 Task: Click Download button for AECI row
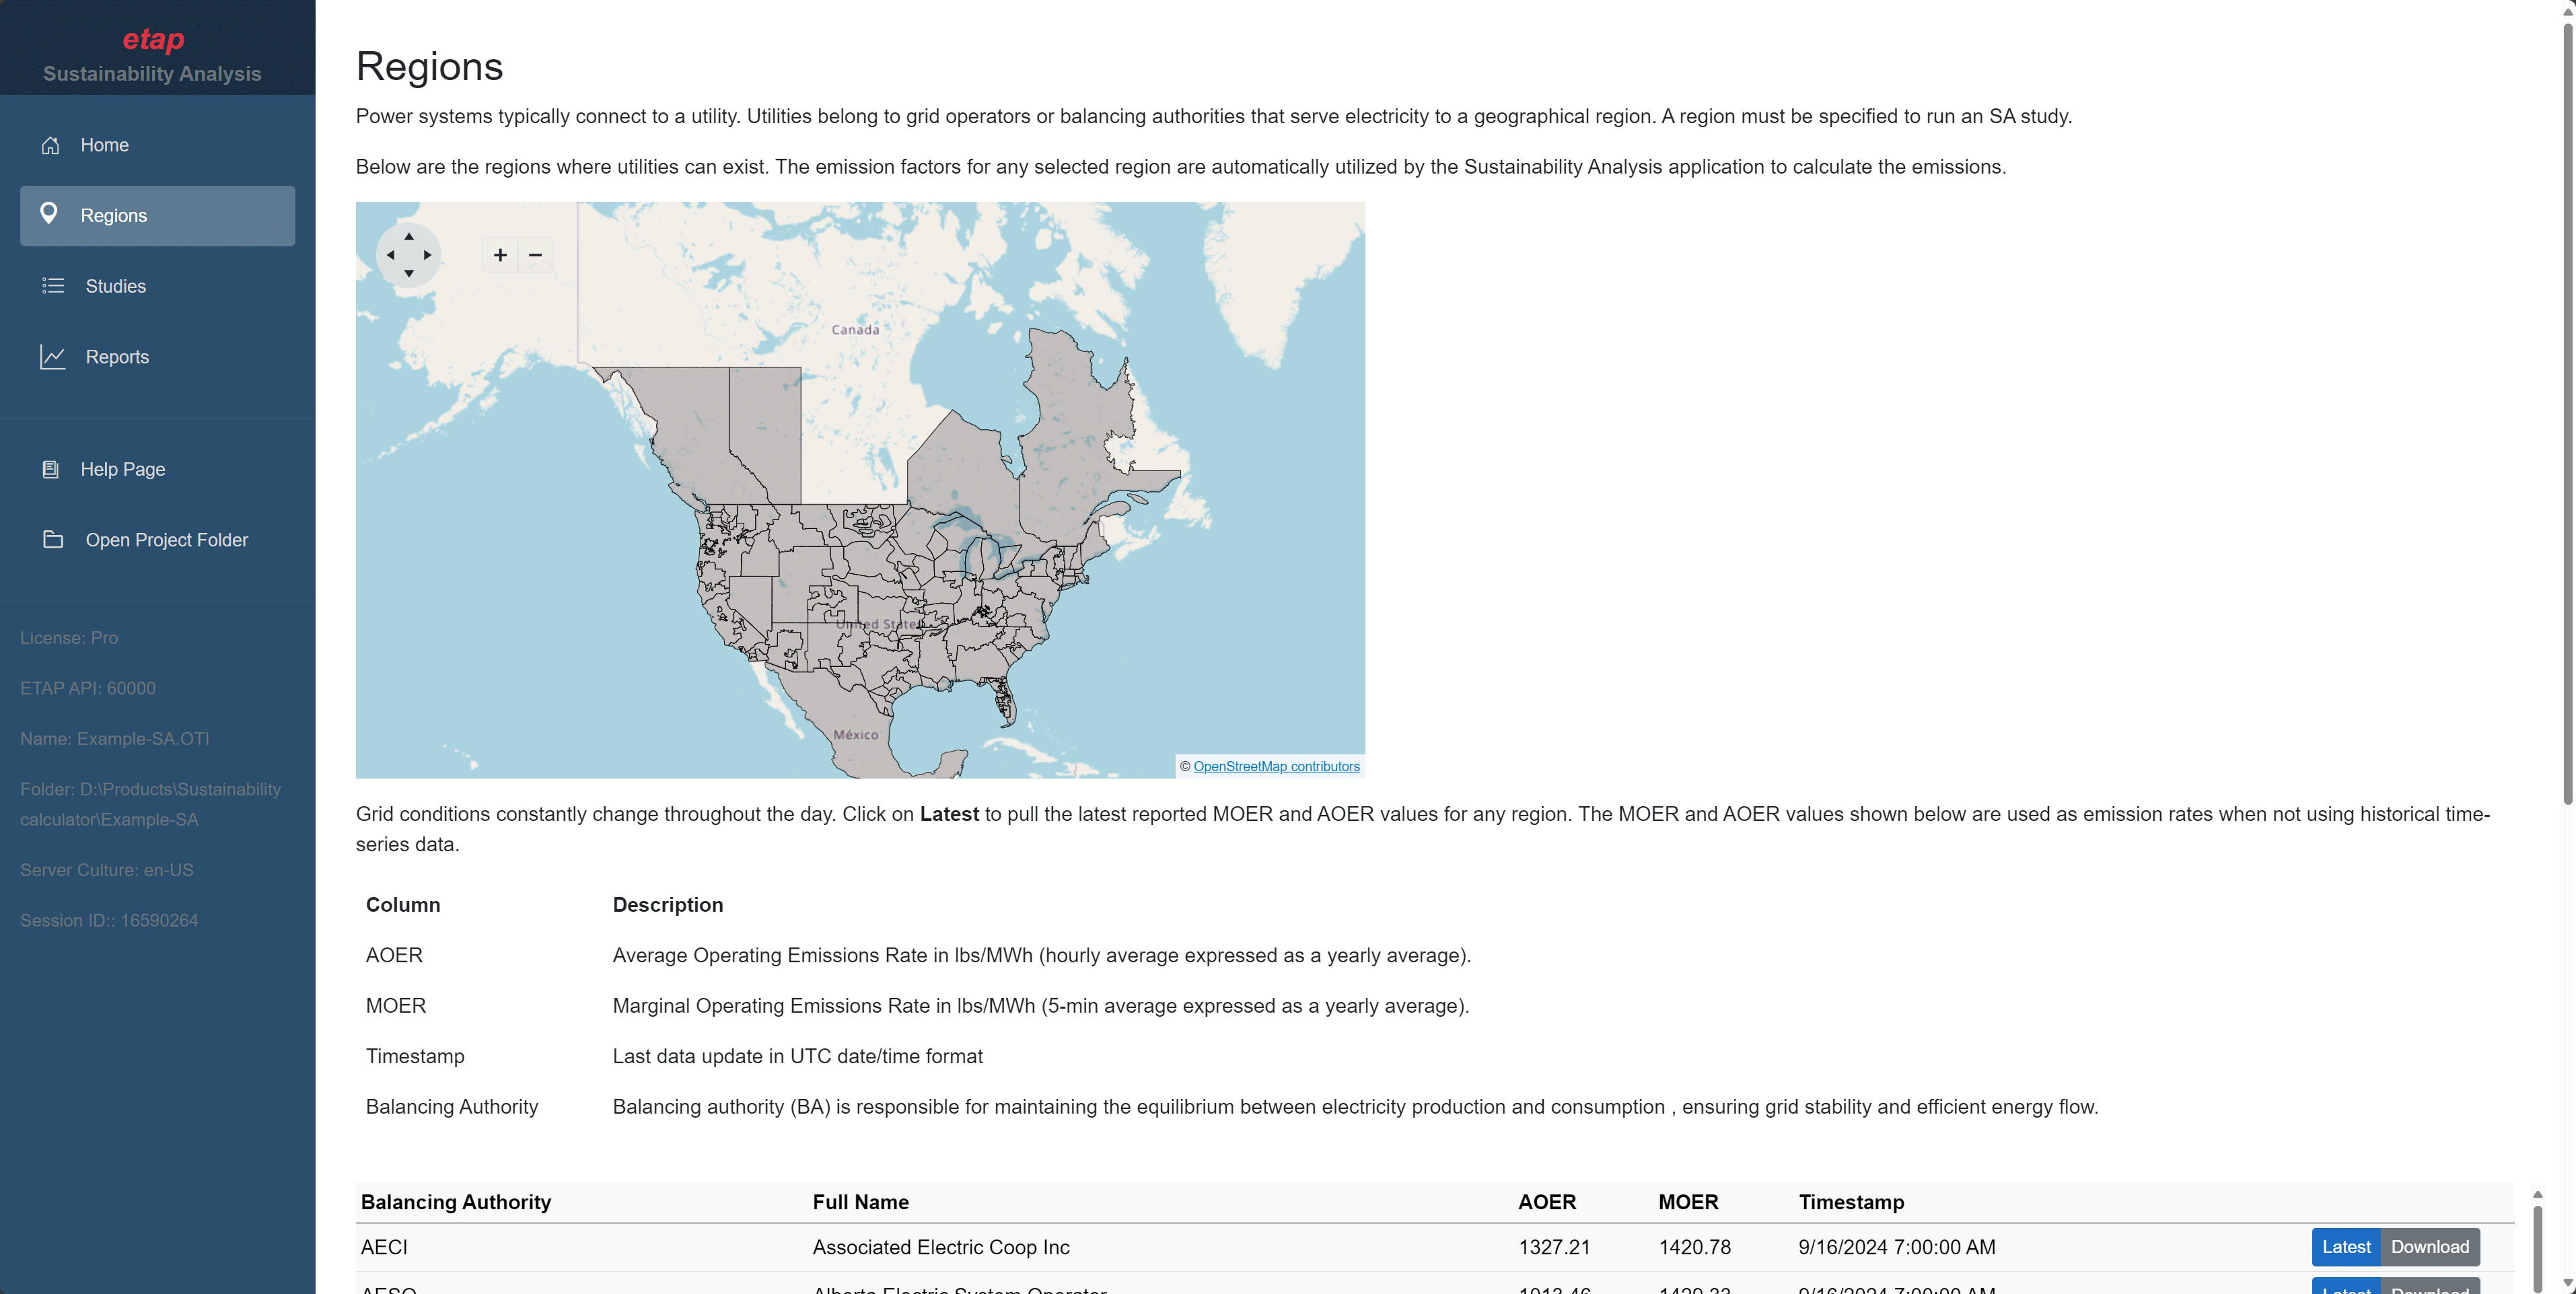click(x=2429, y=1247)
